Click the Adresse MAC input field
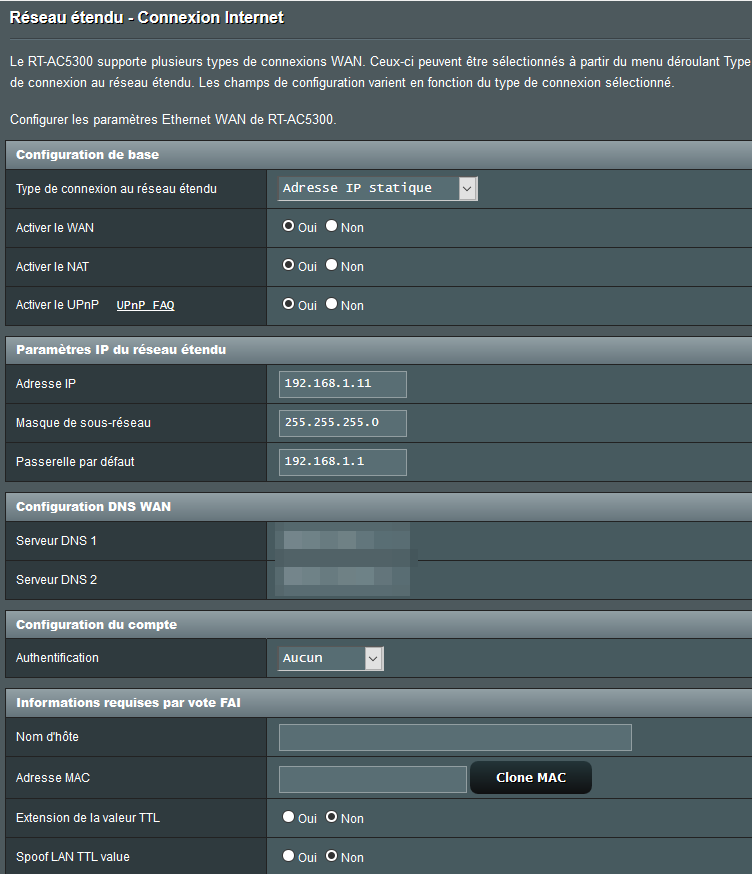The image size is (752, 874). coord(373,779)
